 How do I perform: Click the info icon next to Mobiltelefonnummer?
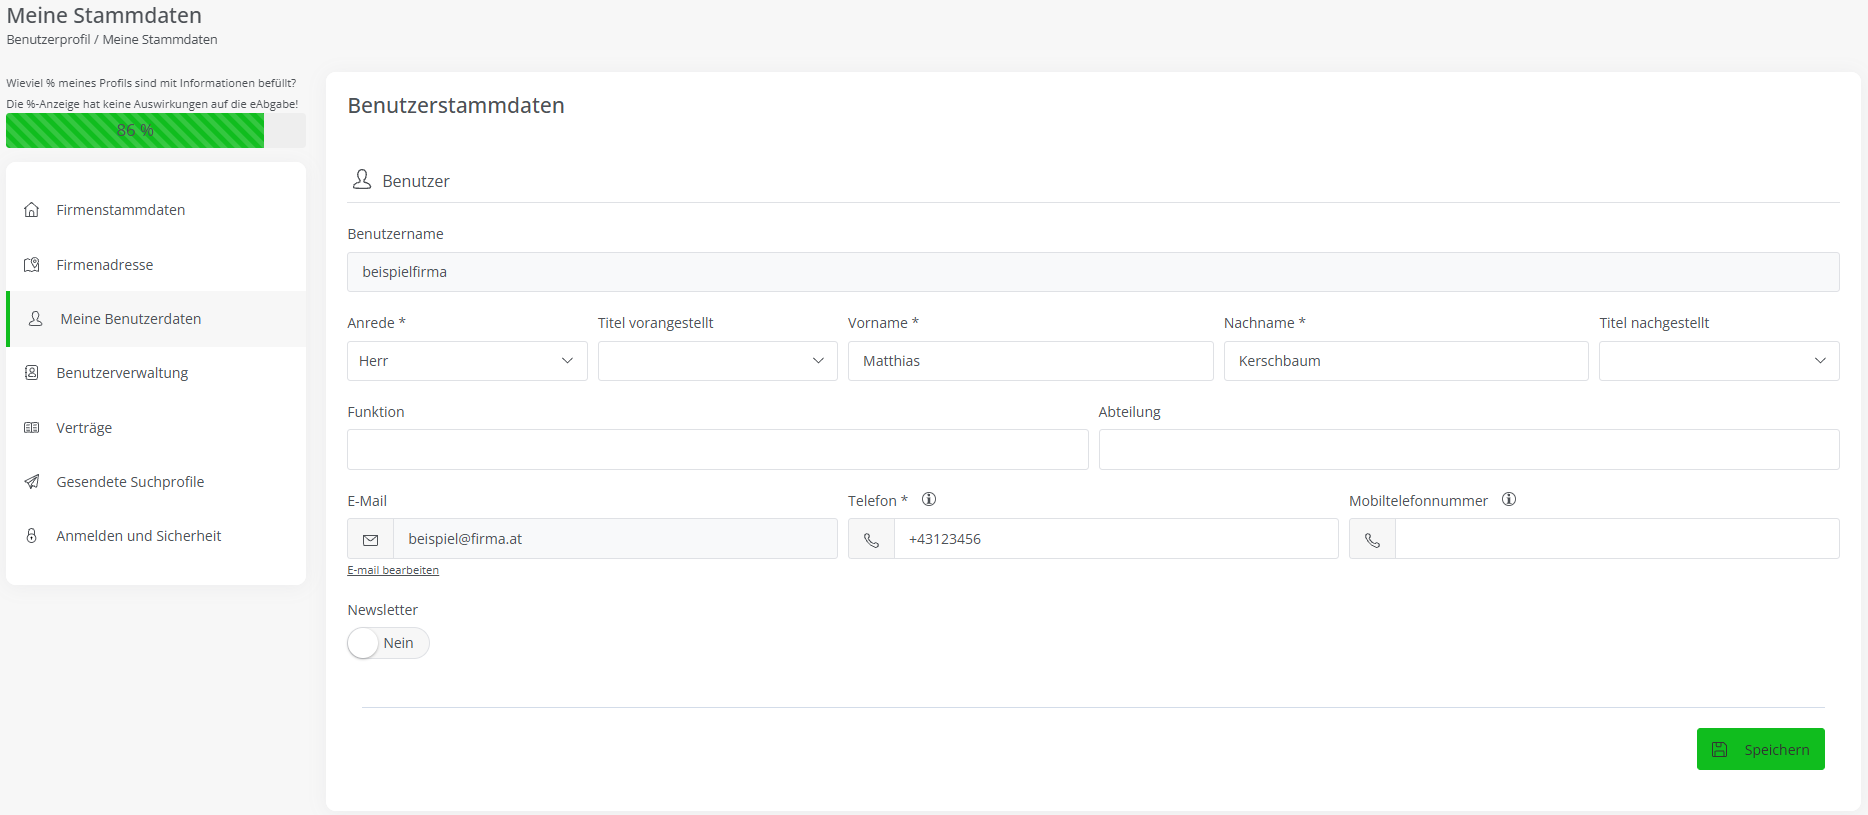pos(1509,500)
